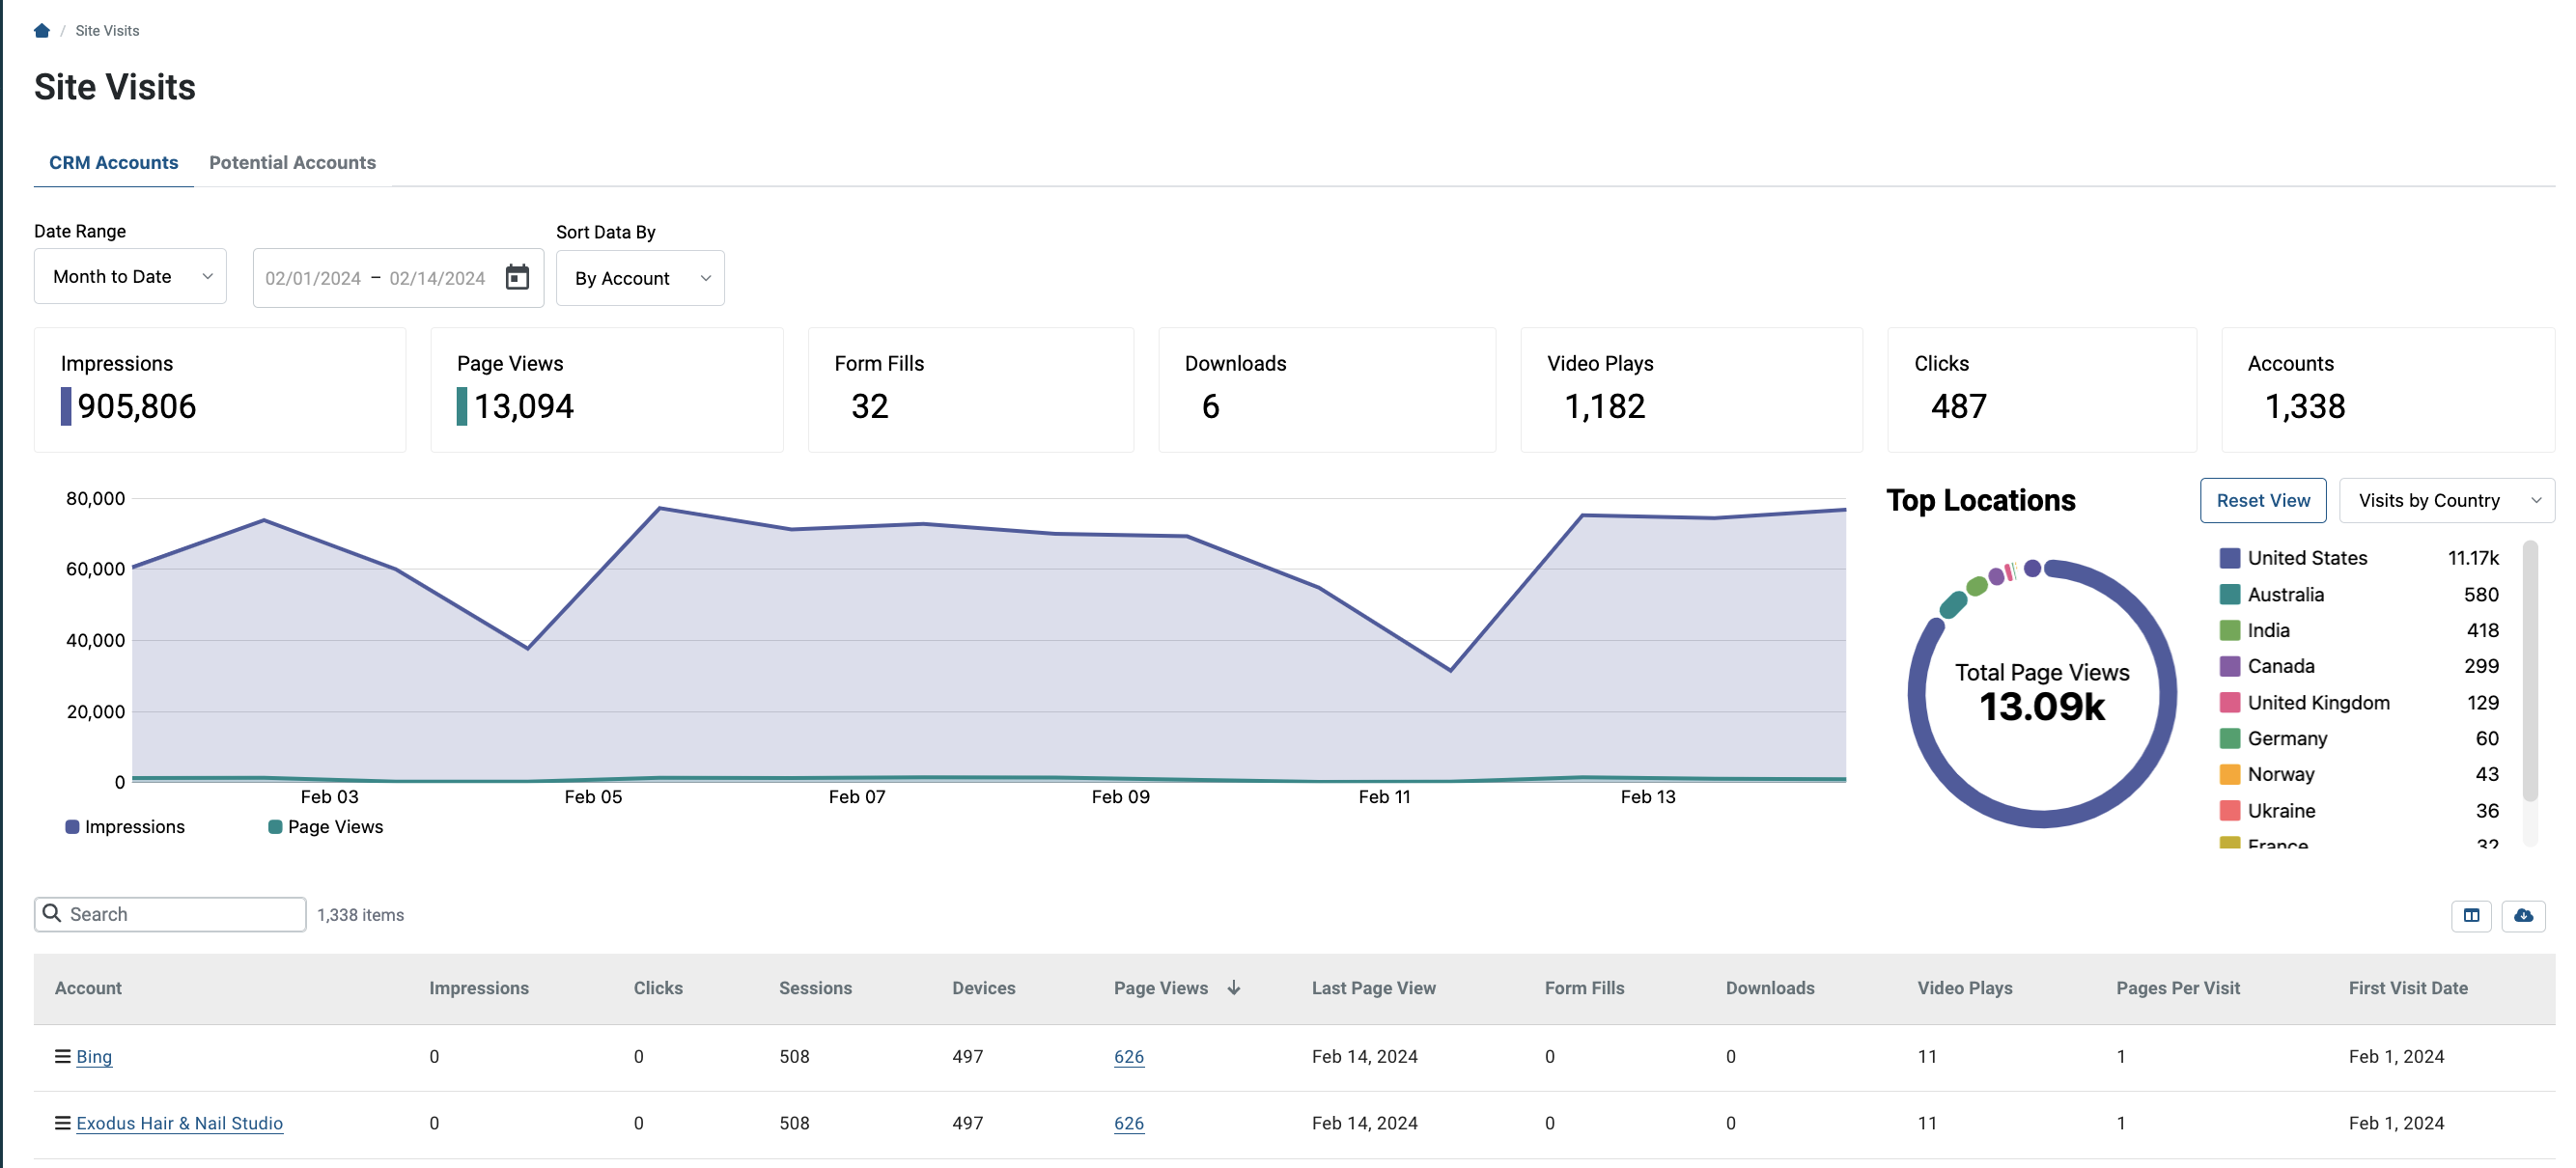Open the Bing account link

(x=94, y=1056)
